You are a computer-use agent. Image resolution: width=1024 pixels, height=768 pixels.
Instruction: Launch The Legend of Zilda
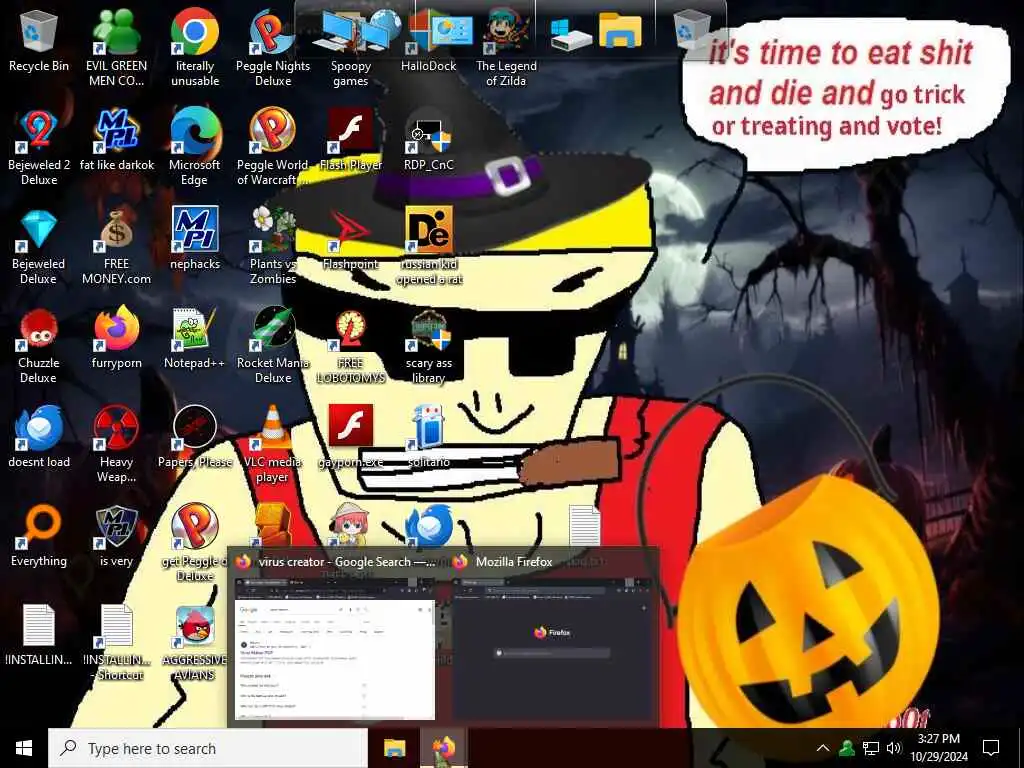point(506,49)
